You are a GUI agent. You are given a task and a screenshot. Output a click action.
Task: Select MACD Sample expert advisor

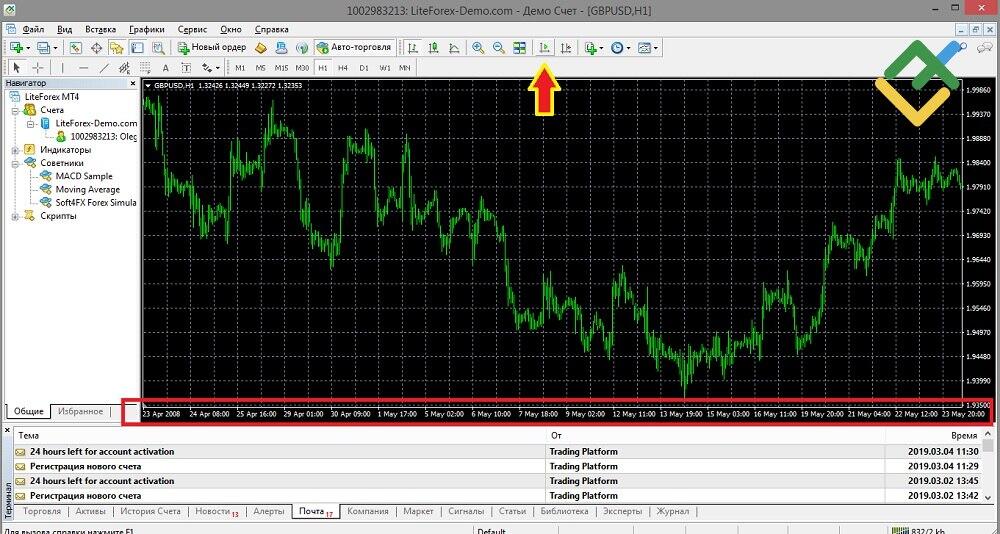[84, 177]
